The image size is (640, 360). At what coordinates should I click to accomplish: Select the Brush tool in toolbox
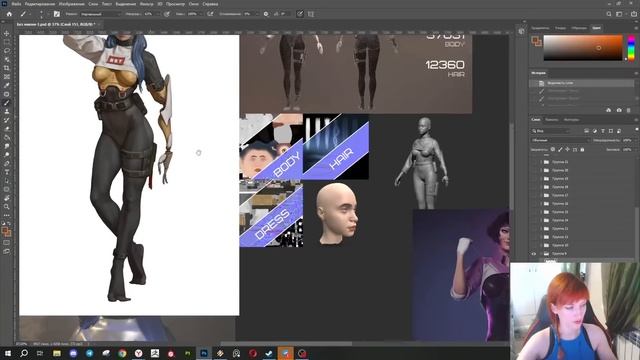[7, 103]
